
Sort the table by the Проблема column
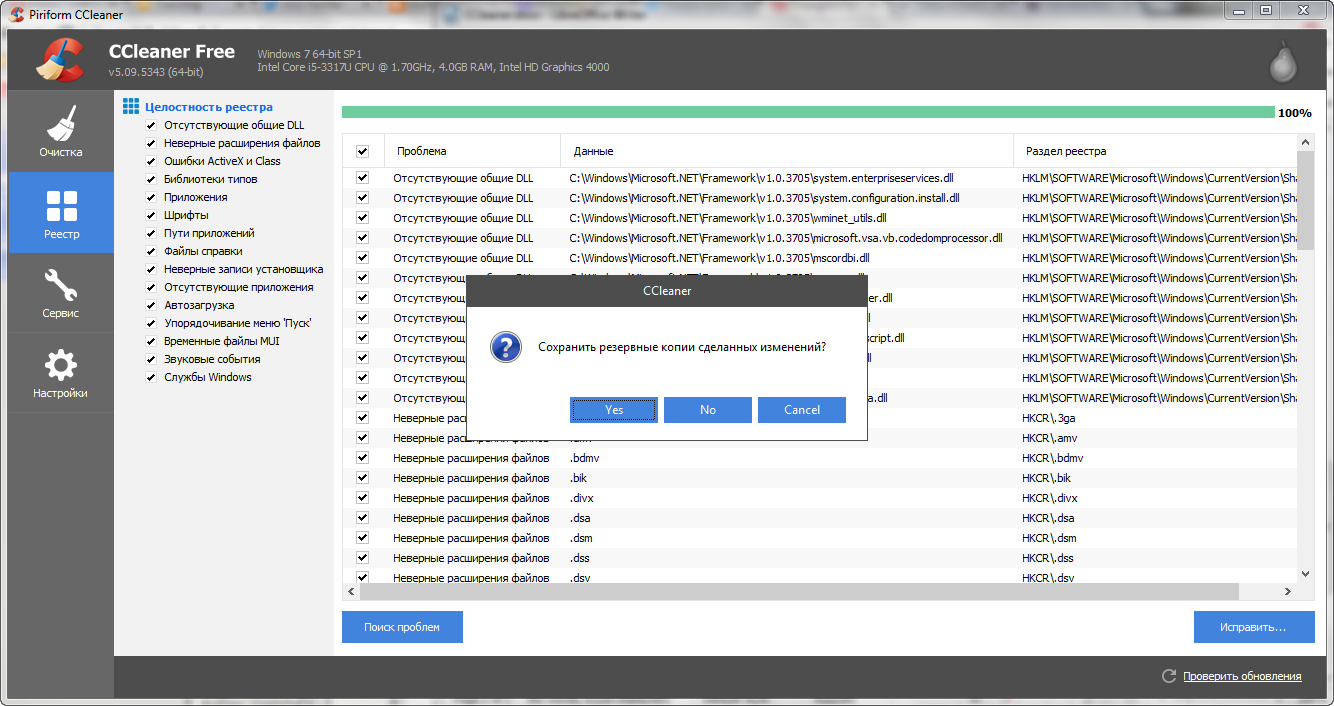472,151
